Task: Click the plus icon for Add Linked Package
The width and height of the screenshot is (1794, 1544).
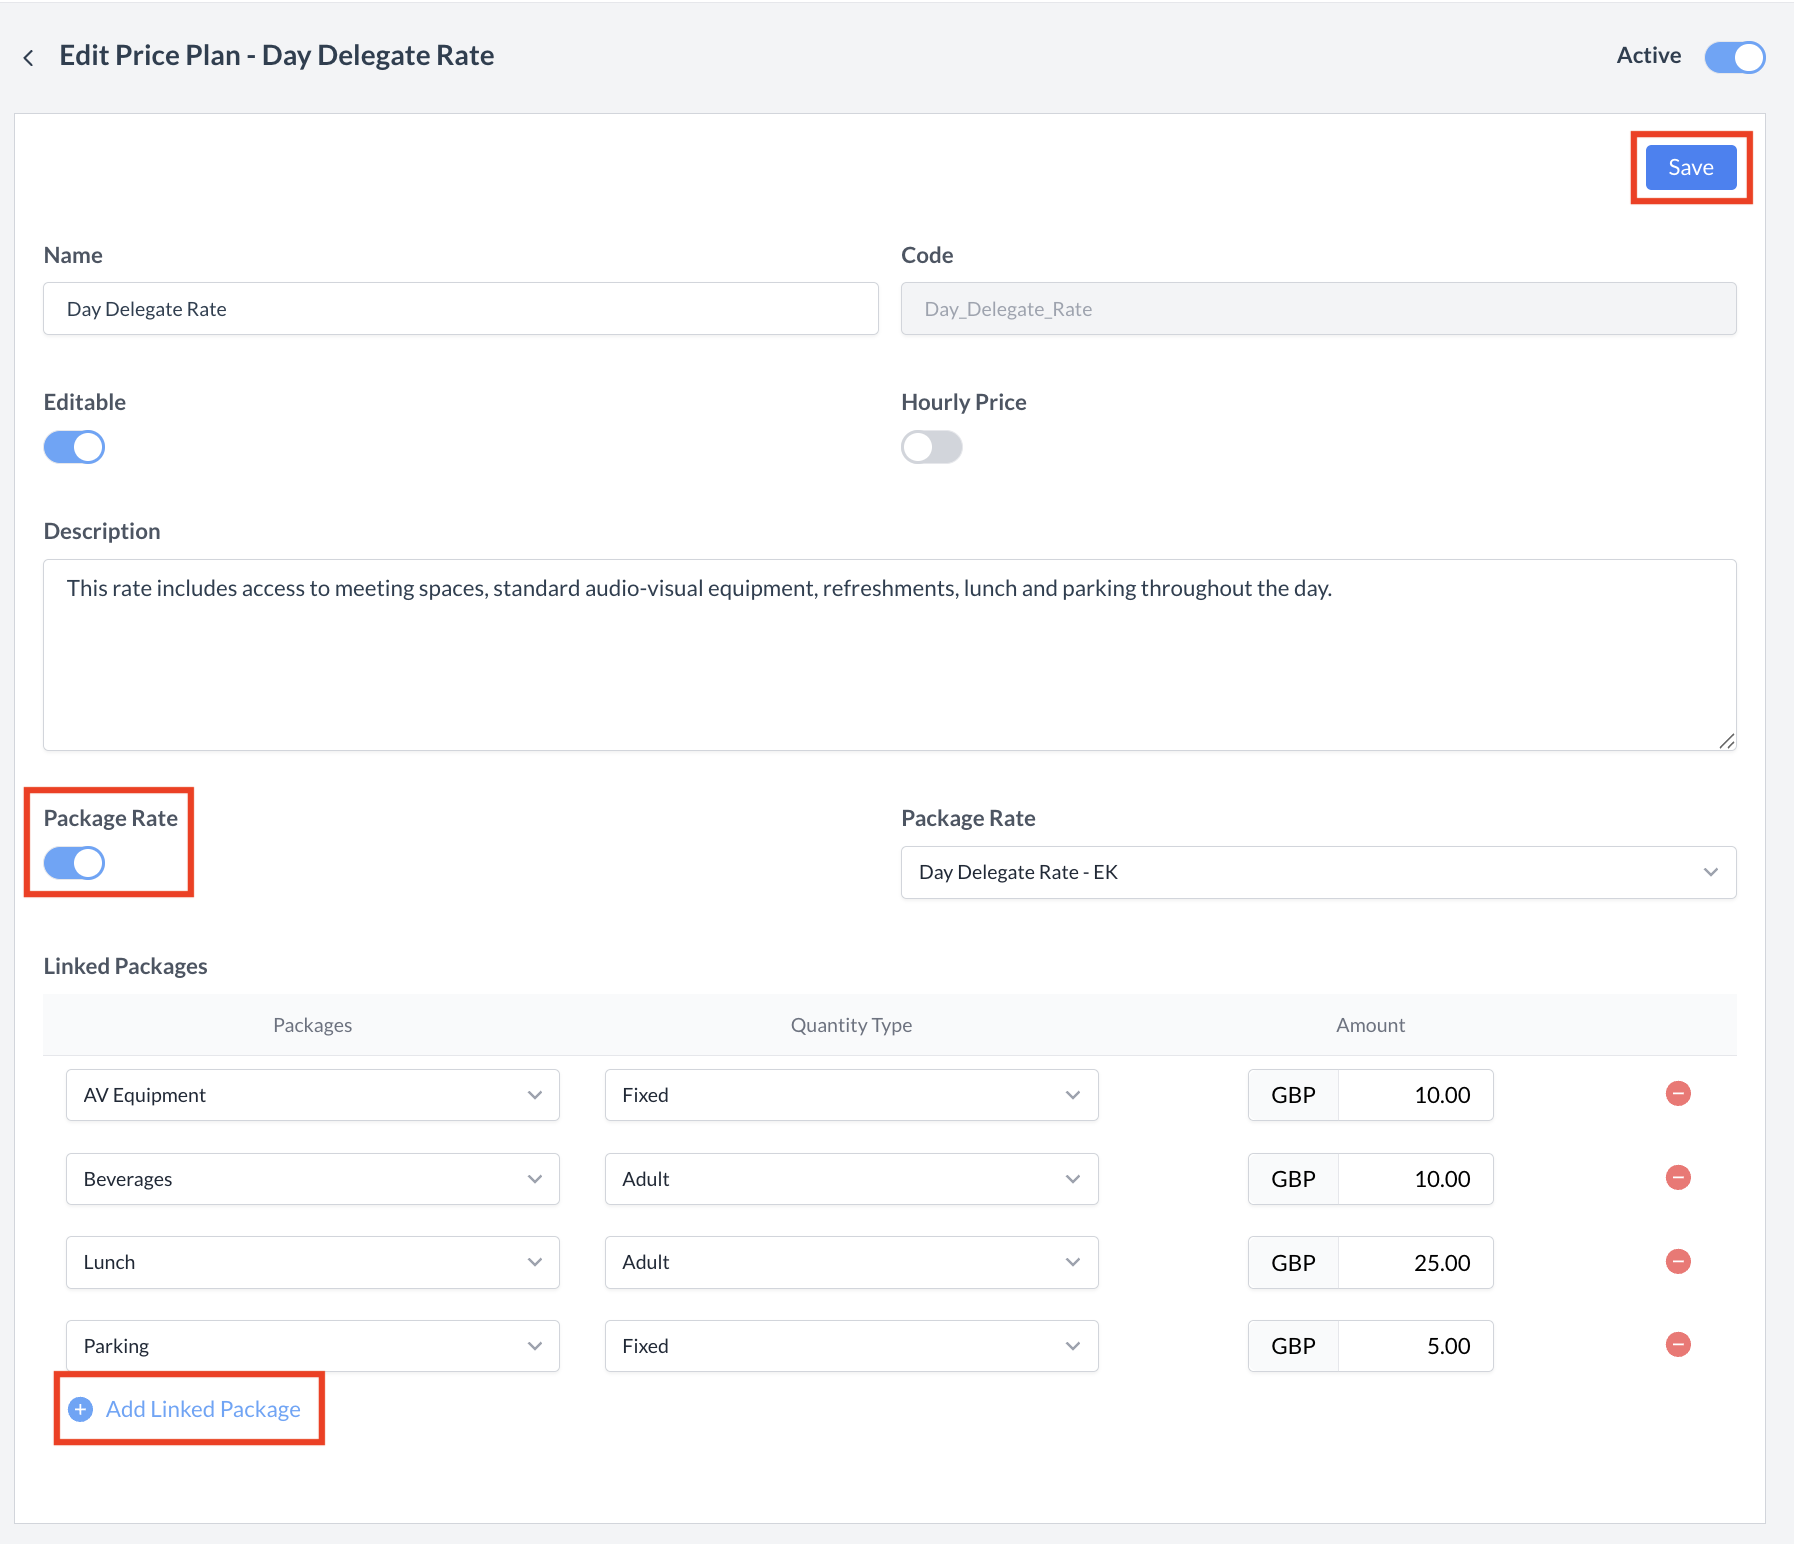Action: coord(81,1409)
